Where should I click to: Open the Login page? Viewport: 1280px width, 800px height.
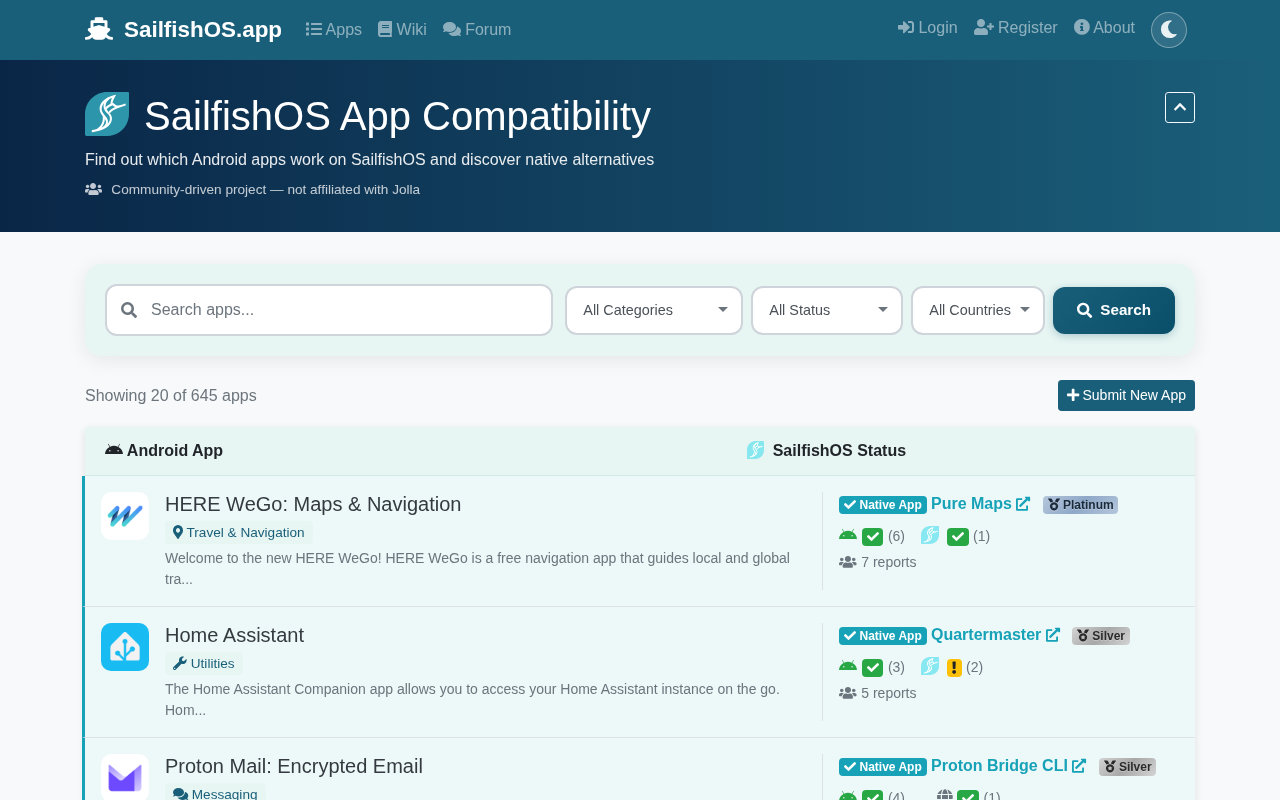pyautogui.click(x=927, y=28)
